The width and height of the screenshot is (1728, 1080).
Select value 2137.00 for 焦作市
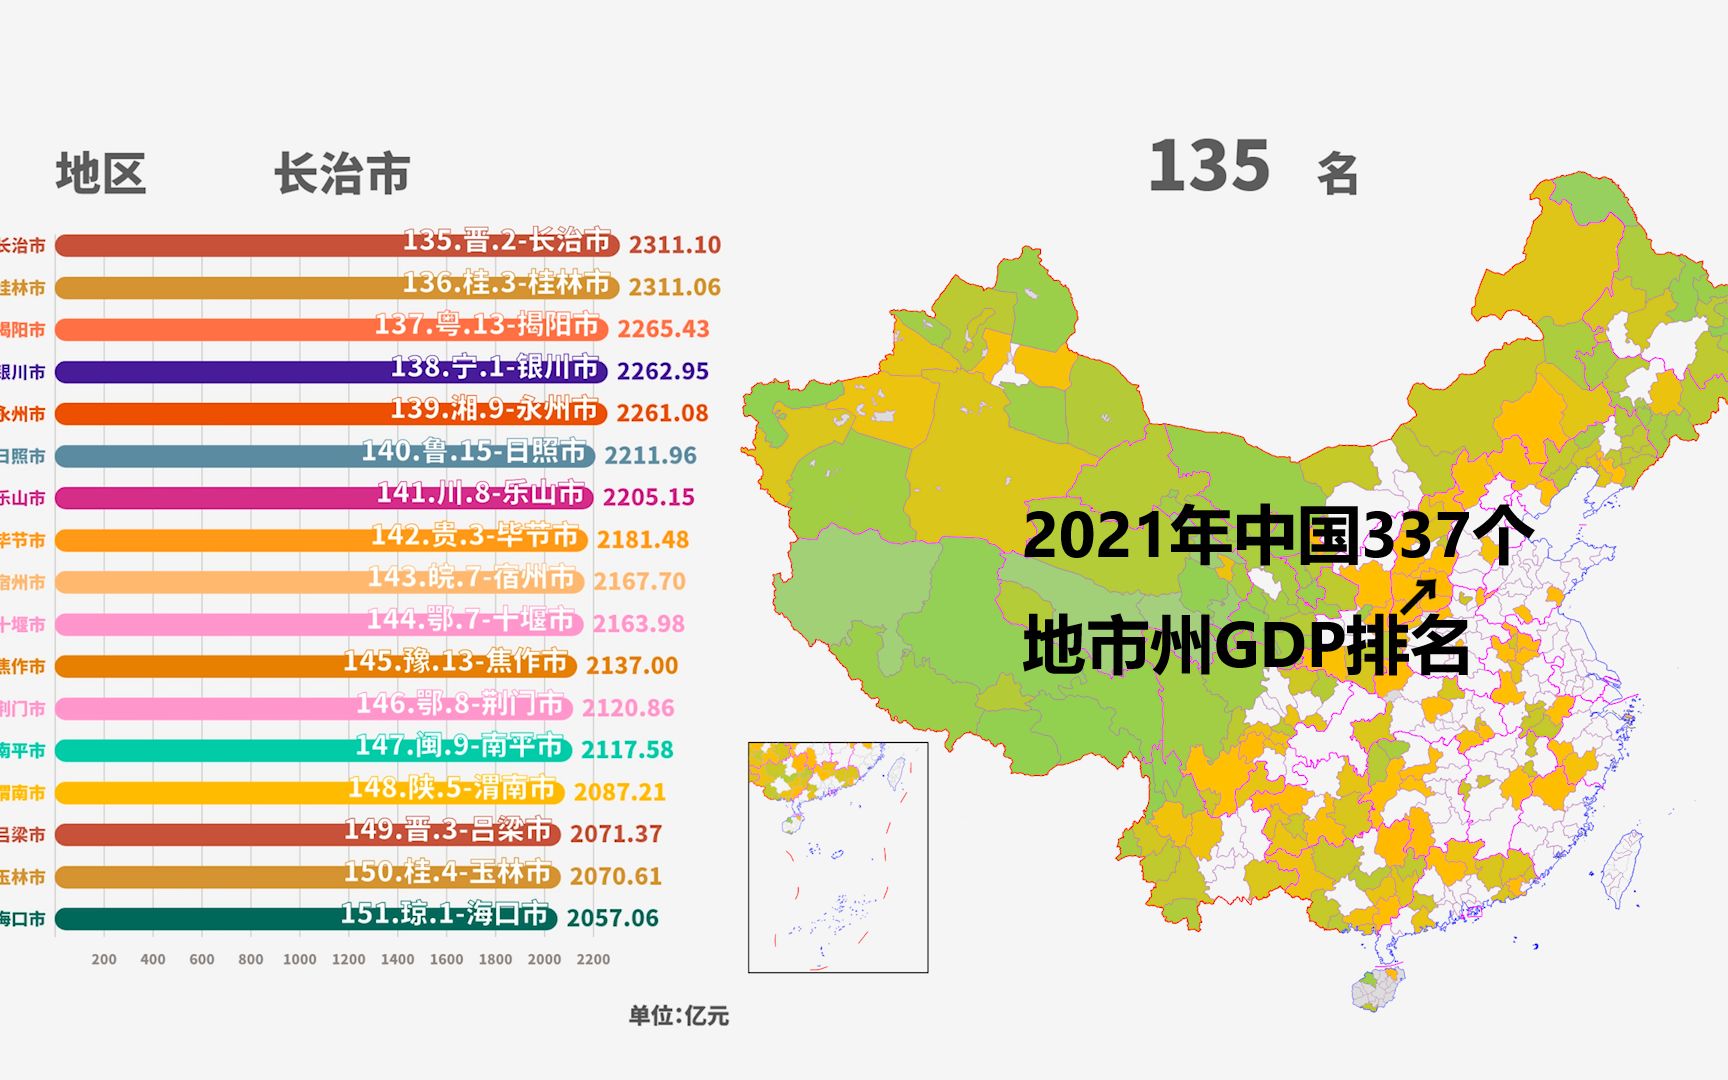point(632,666)
